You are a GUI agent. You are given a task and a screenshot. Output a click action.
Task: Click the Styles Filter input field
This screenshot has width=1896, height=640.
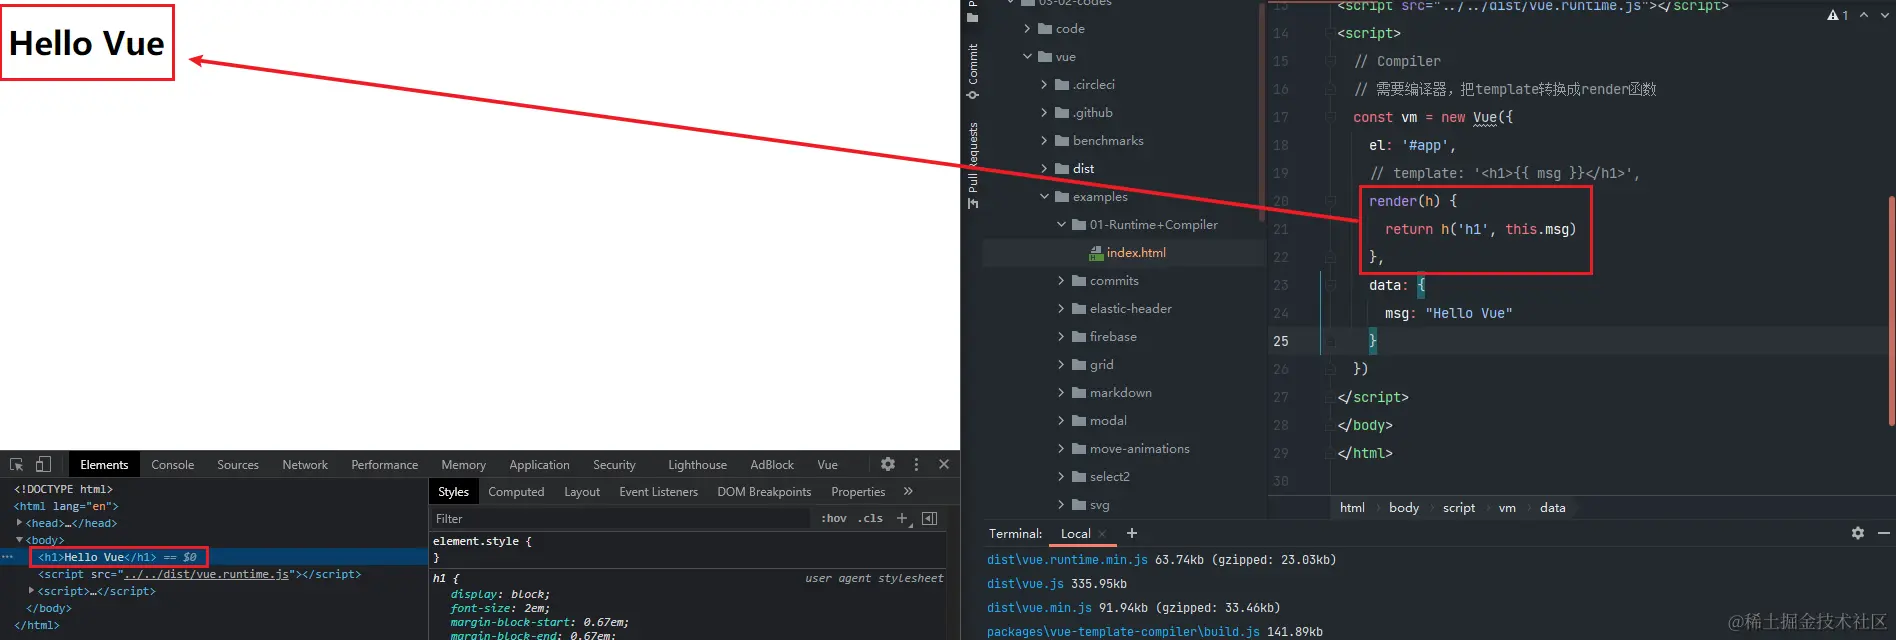[x=620, y=518]
